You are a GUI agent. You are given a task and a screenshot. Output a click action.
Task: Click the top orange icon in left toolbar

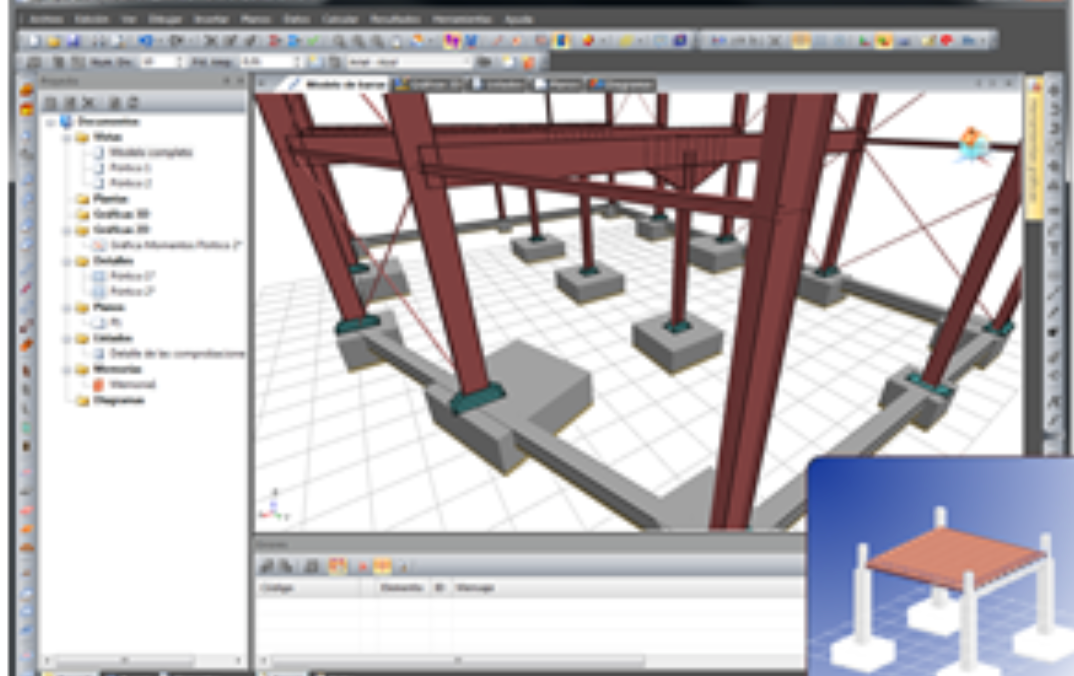point(26,91)
